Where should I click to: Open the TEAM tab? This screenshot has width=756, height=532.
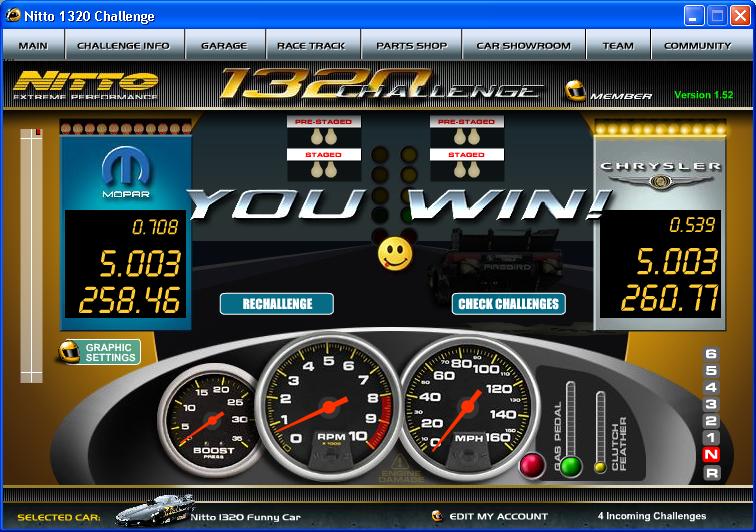pos(618,45)
